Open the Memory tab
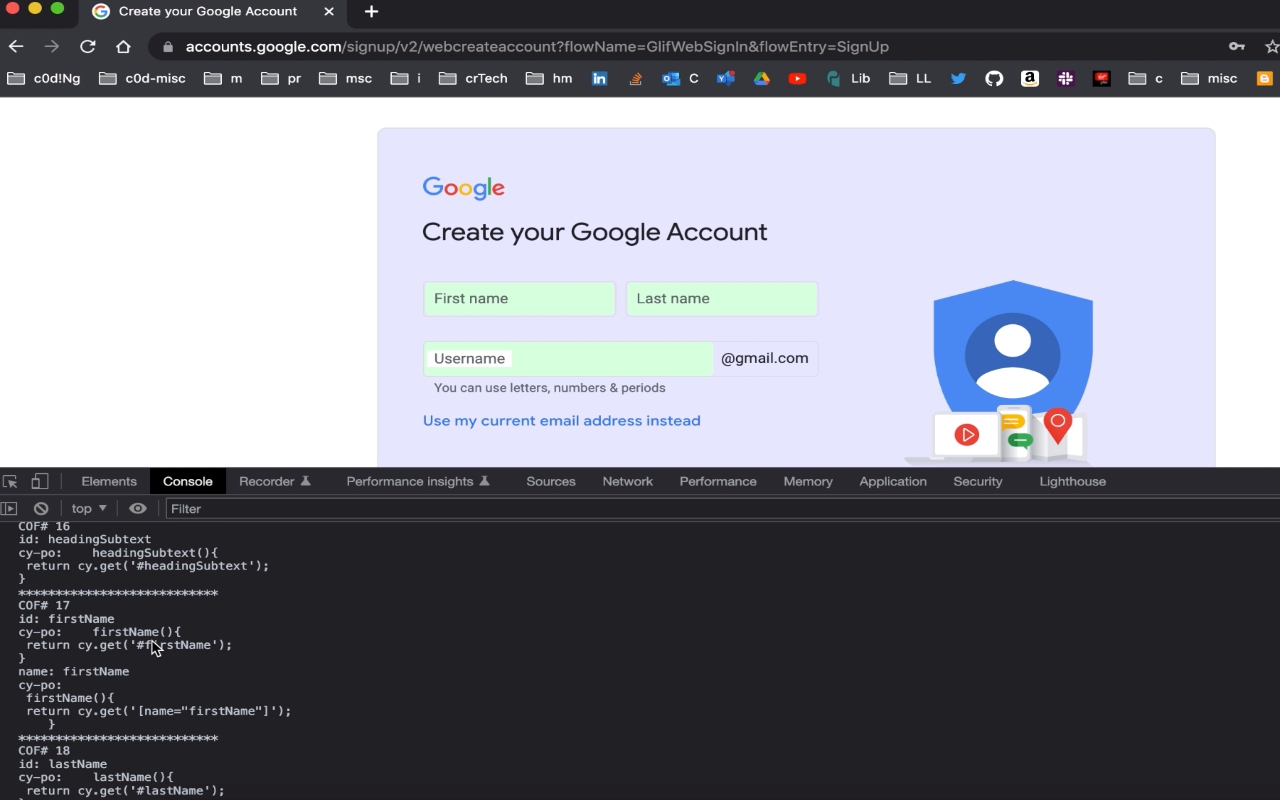 coord(808,481)
